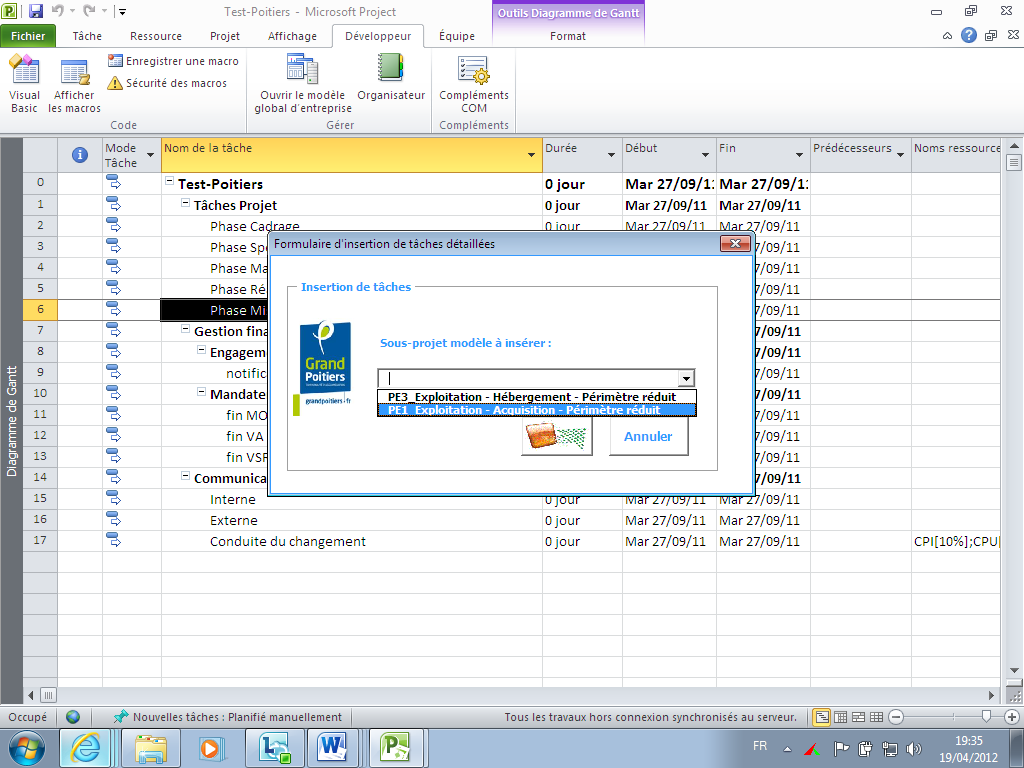Screen dimensions: 1024x768
Task: Open Sécurité des macros settings
Action: pyautogui.click(x=168, y=83)
